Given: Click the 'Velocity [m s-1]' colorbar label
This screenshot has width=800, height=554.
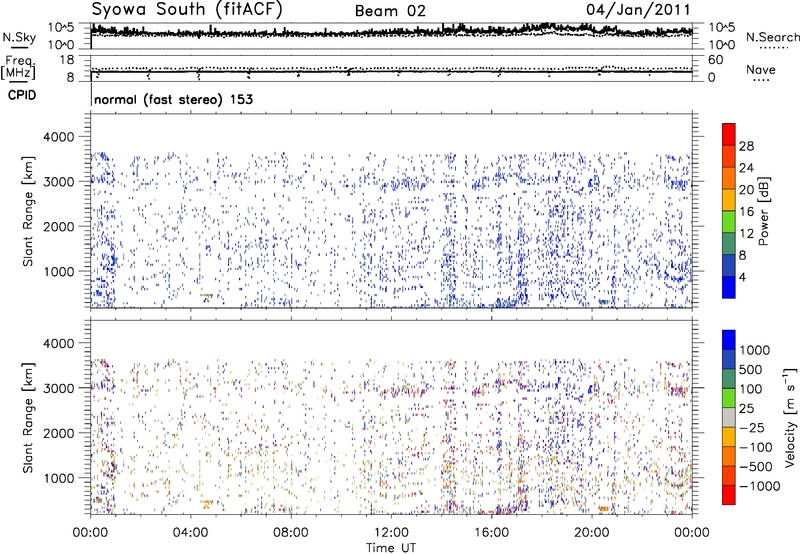Looking at the screenshot, I should point(790,417).
